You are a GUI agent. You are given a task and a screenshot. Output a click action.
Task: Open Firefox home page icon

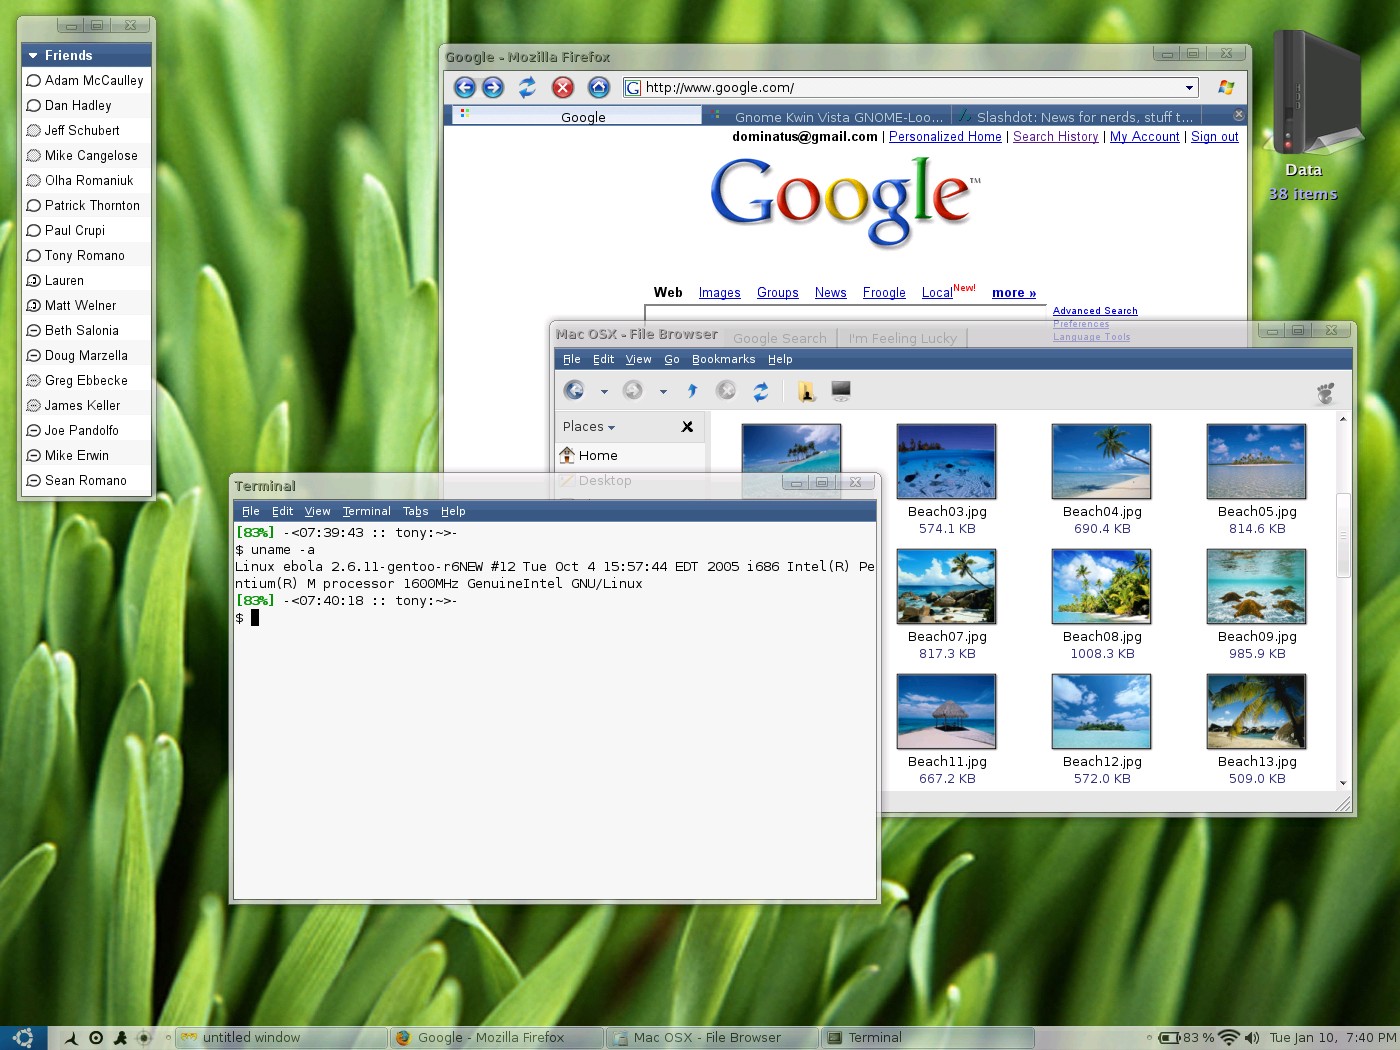click(598, 87)
